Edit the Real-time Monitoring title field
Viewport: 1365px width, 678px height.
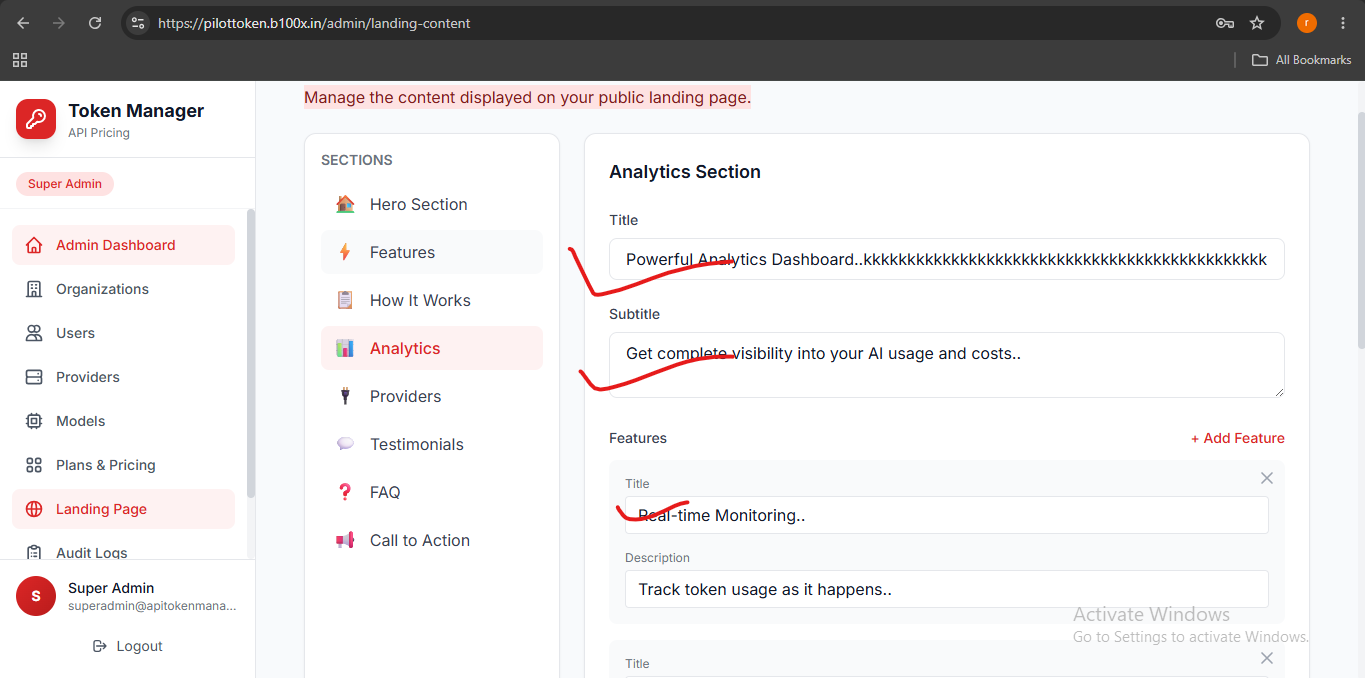click(x=947, y=515)
